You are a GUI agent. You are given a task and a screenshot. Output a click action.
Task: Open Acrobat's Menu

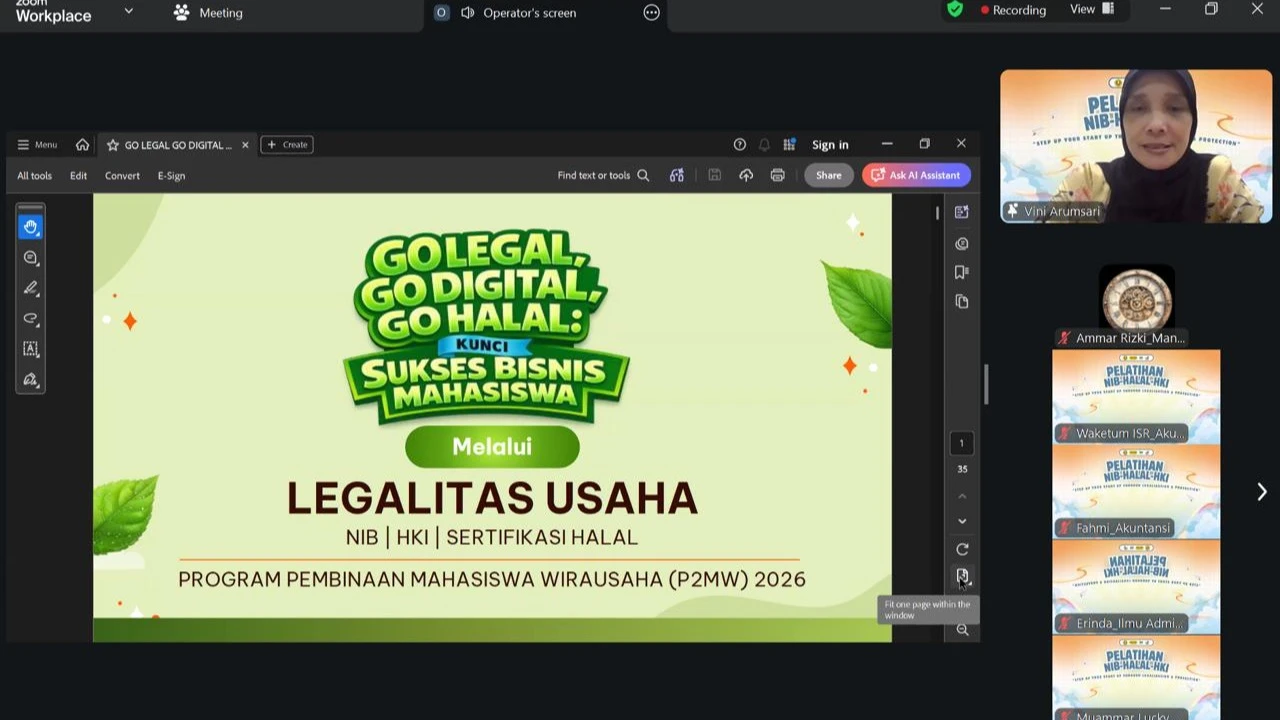pyautogui.click(x=37, y=144)
